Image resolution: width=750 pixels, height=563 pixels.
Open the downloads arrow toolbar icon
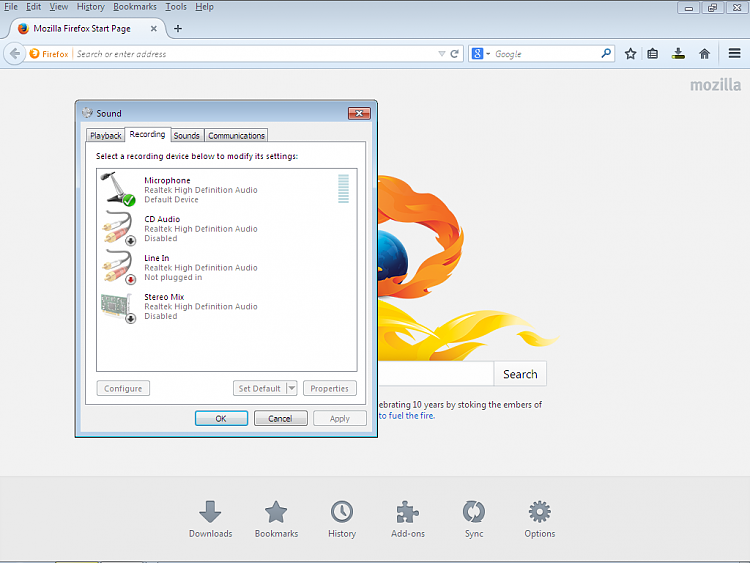coord(678,54)
